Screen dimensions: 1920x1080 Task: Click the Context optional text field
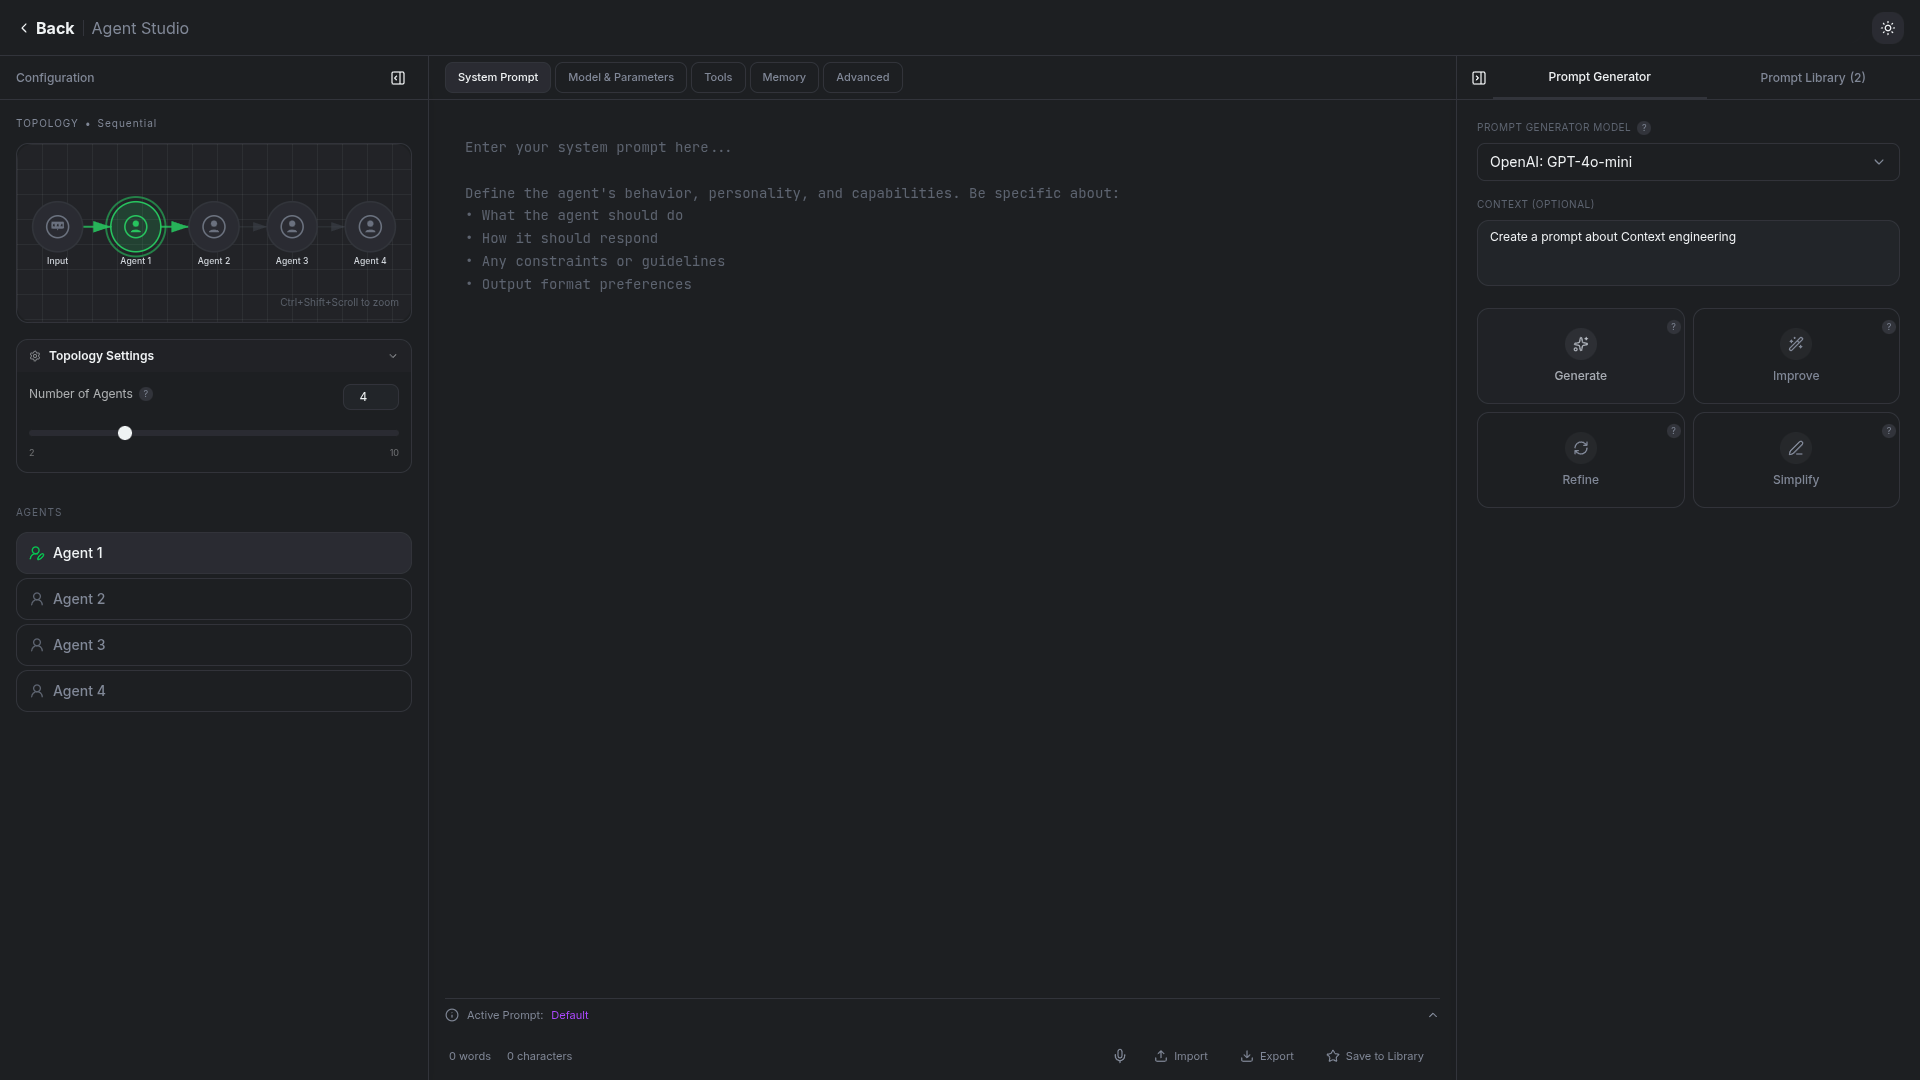(x=1687, y=253)
